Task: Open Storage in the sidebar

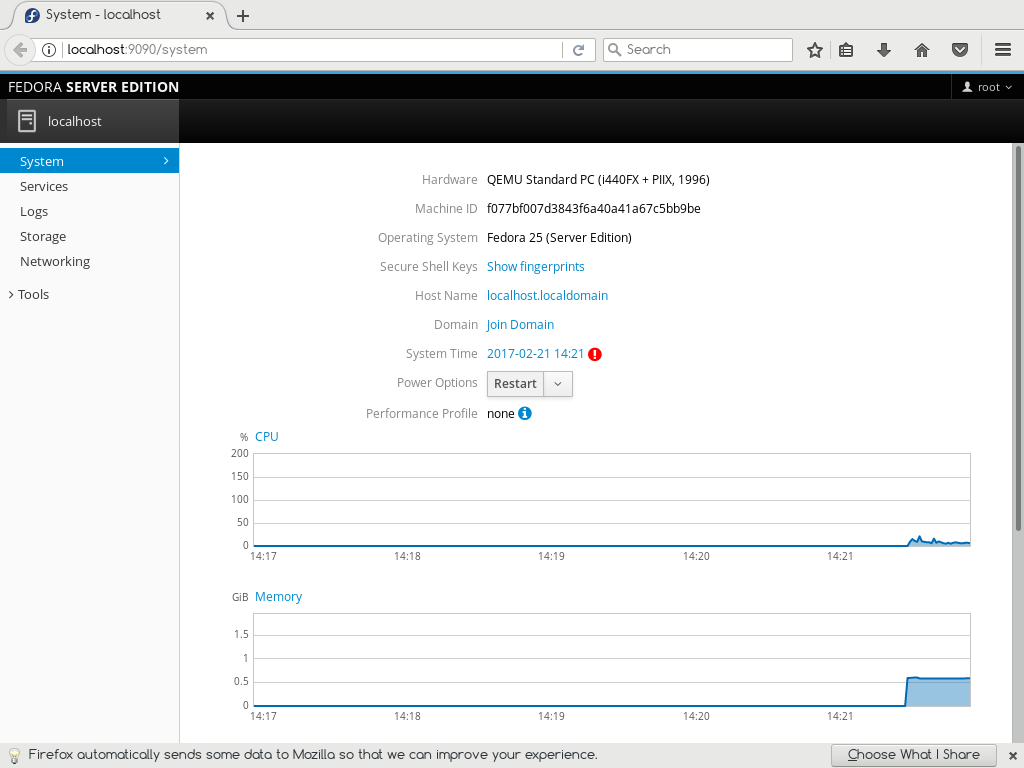Action: [x=89, y=236]
